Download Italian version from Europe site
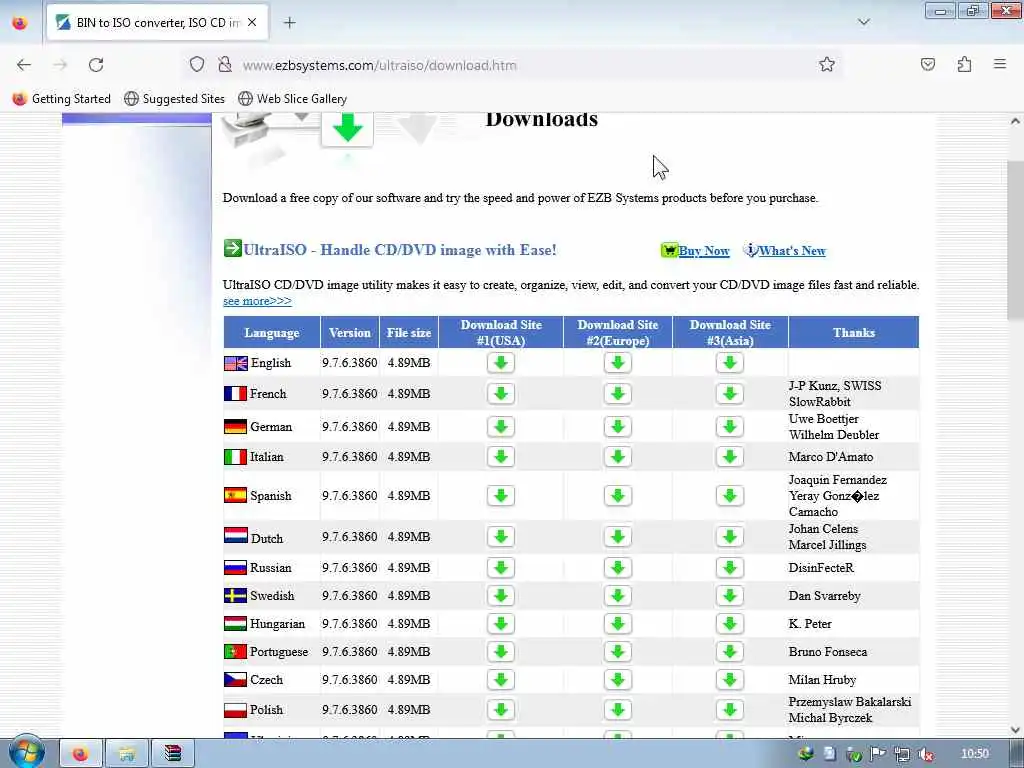 pos(617,457)
